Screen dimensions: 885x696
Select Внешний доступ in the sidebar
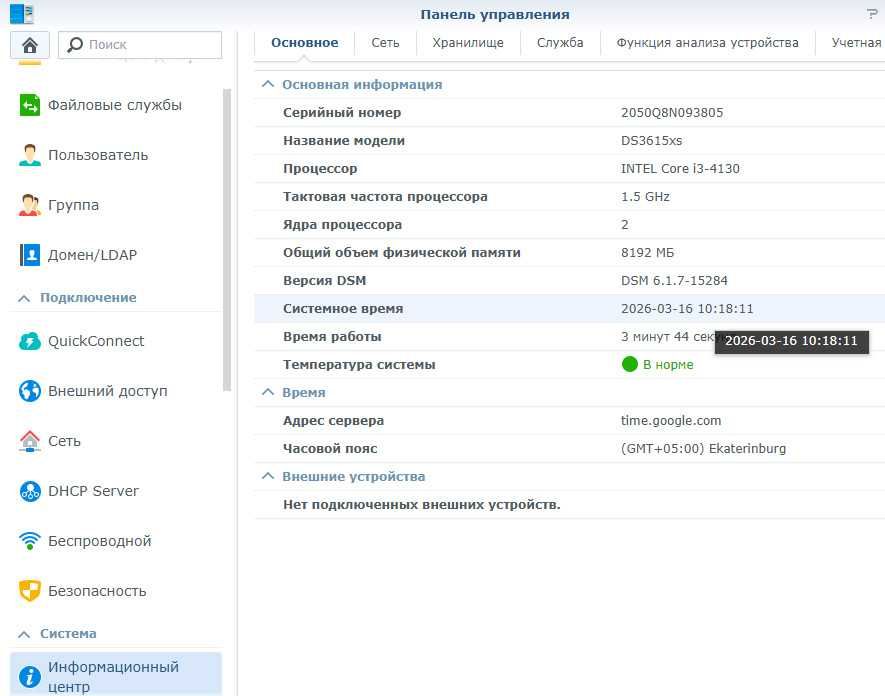[108, 391]
